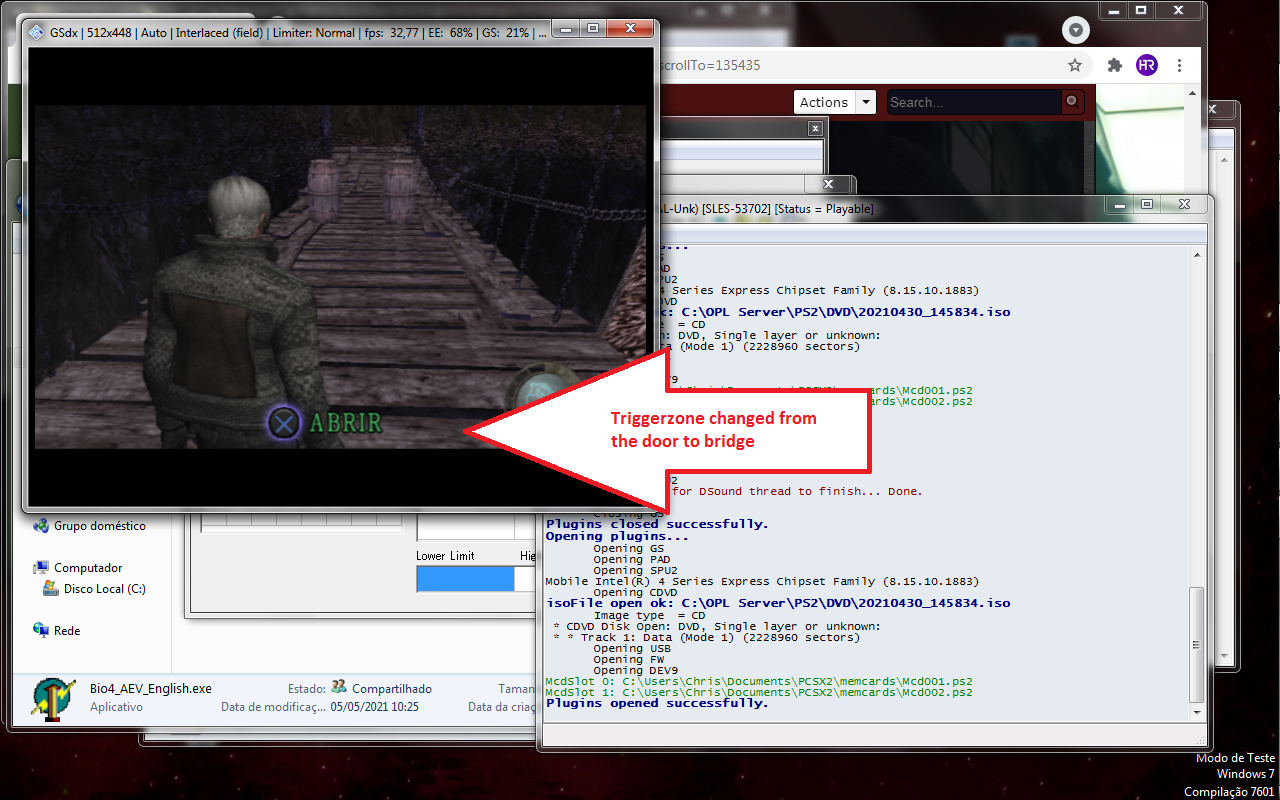Click the Grupo doméstico network-spheres icon
1280x800 pixels.
click(x=41, y=526)
